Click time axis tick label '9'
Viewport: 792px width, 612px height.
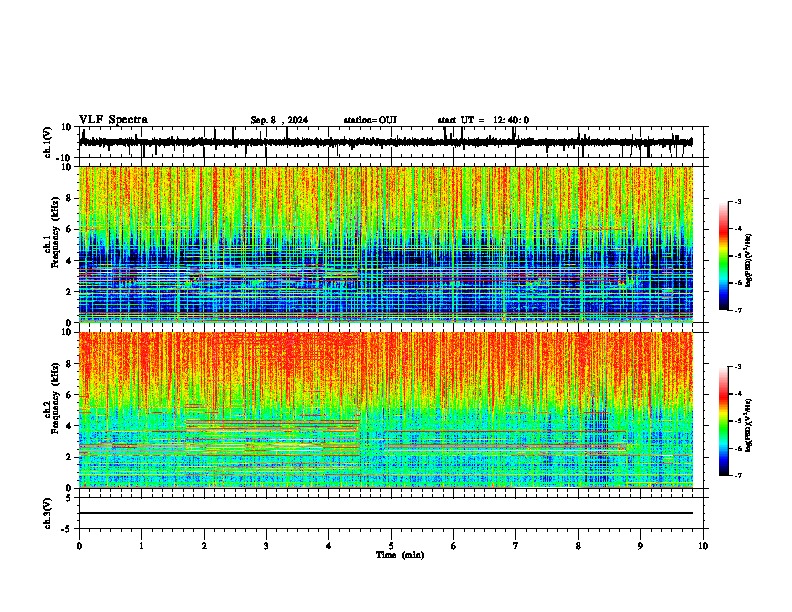pos(640,546)
